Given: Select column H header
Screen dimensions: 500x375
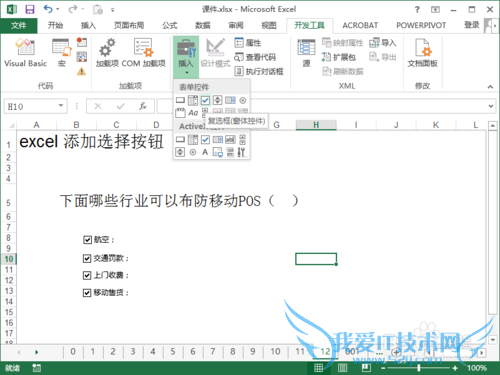Looking at the screenshot, I should [x=316, y=125].
